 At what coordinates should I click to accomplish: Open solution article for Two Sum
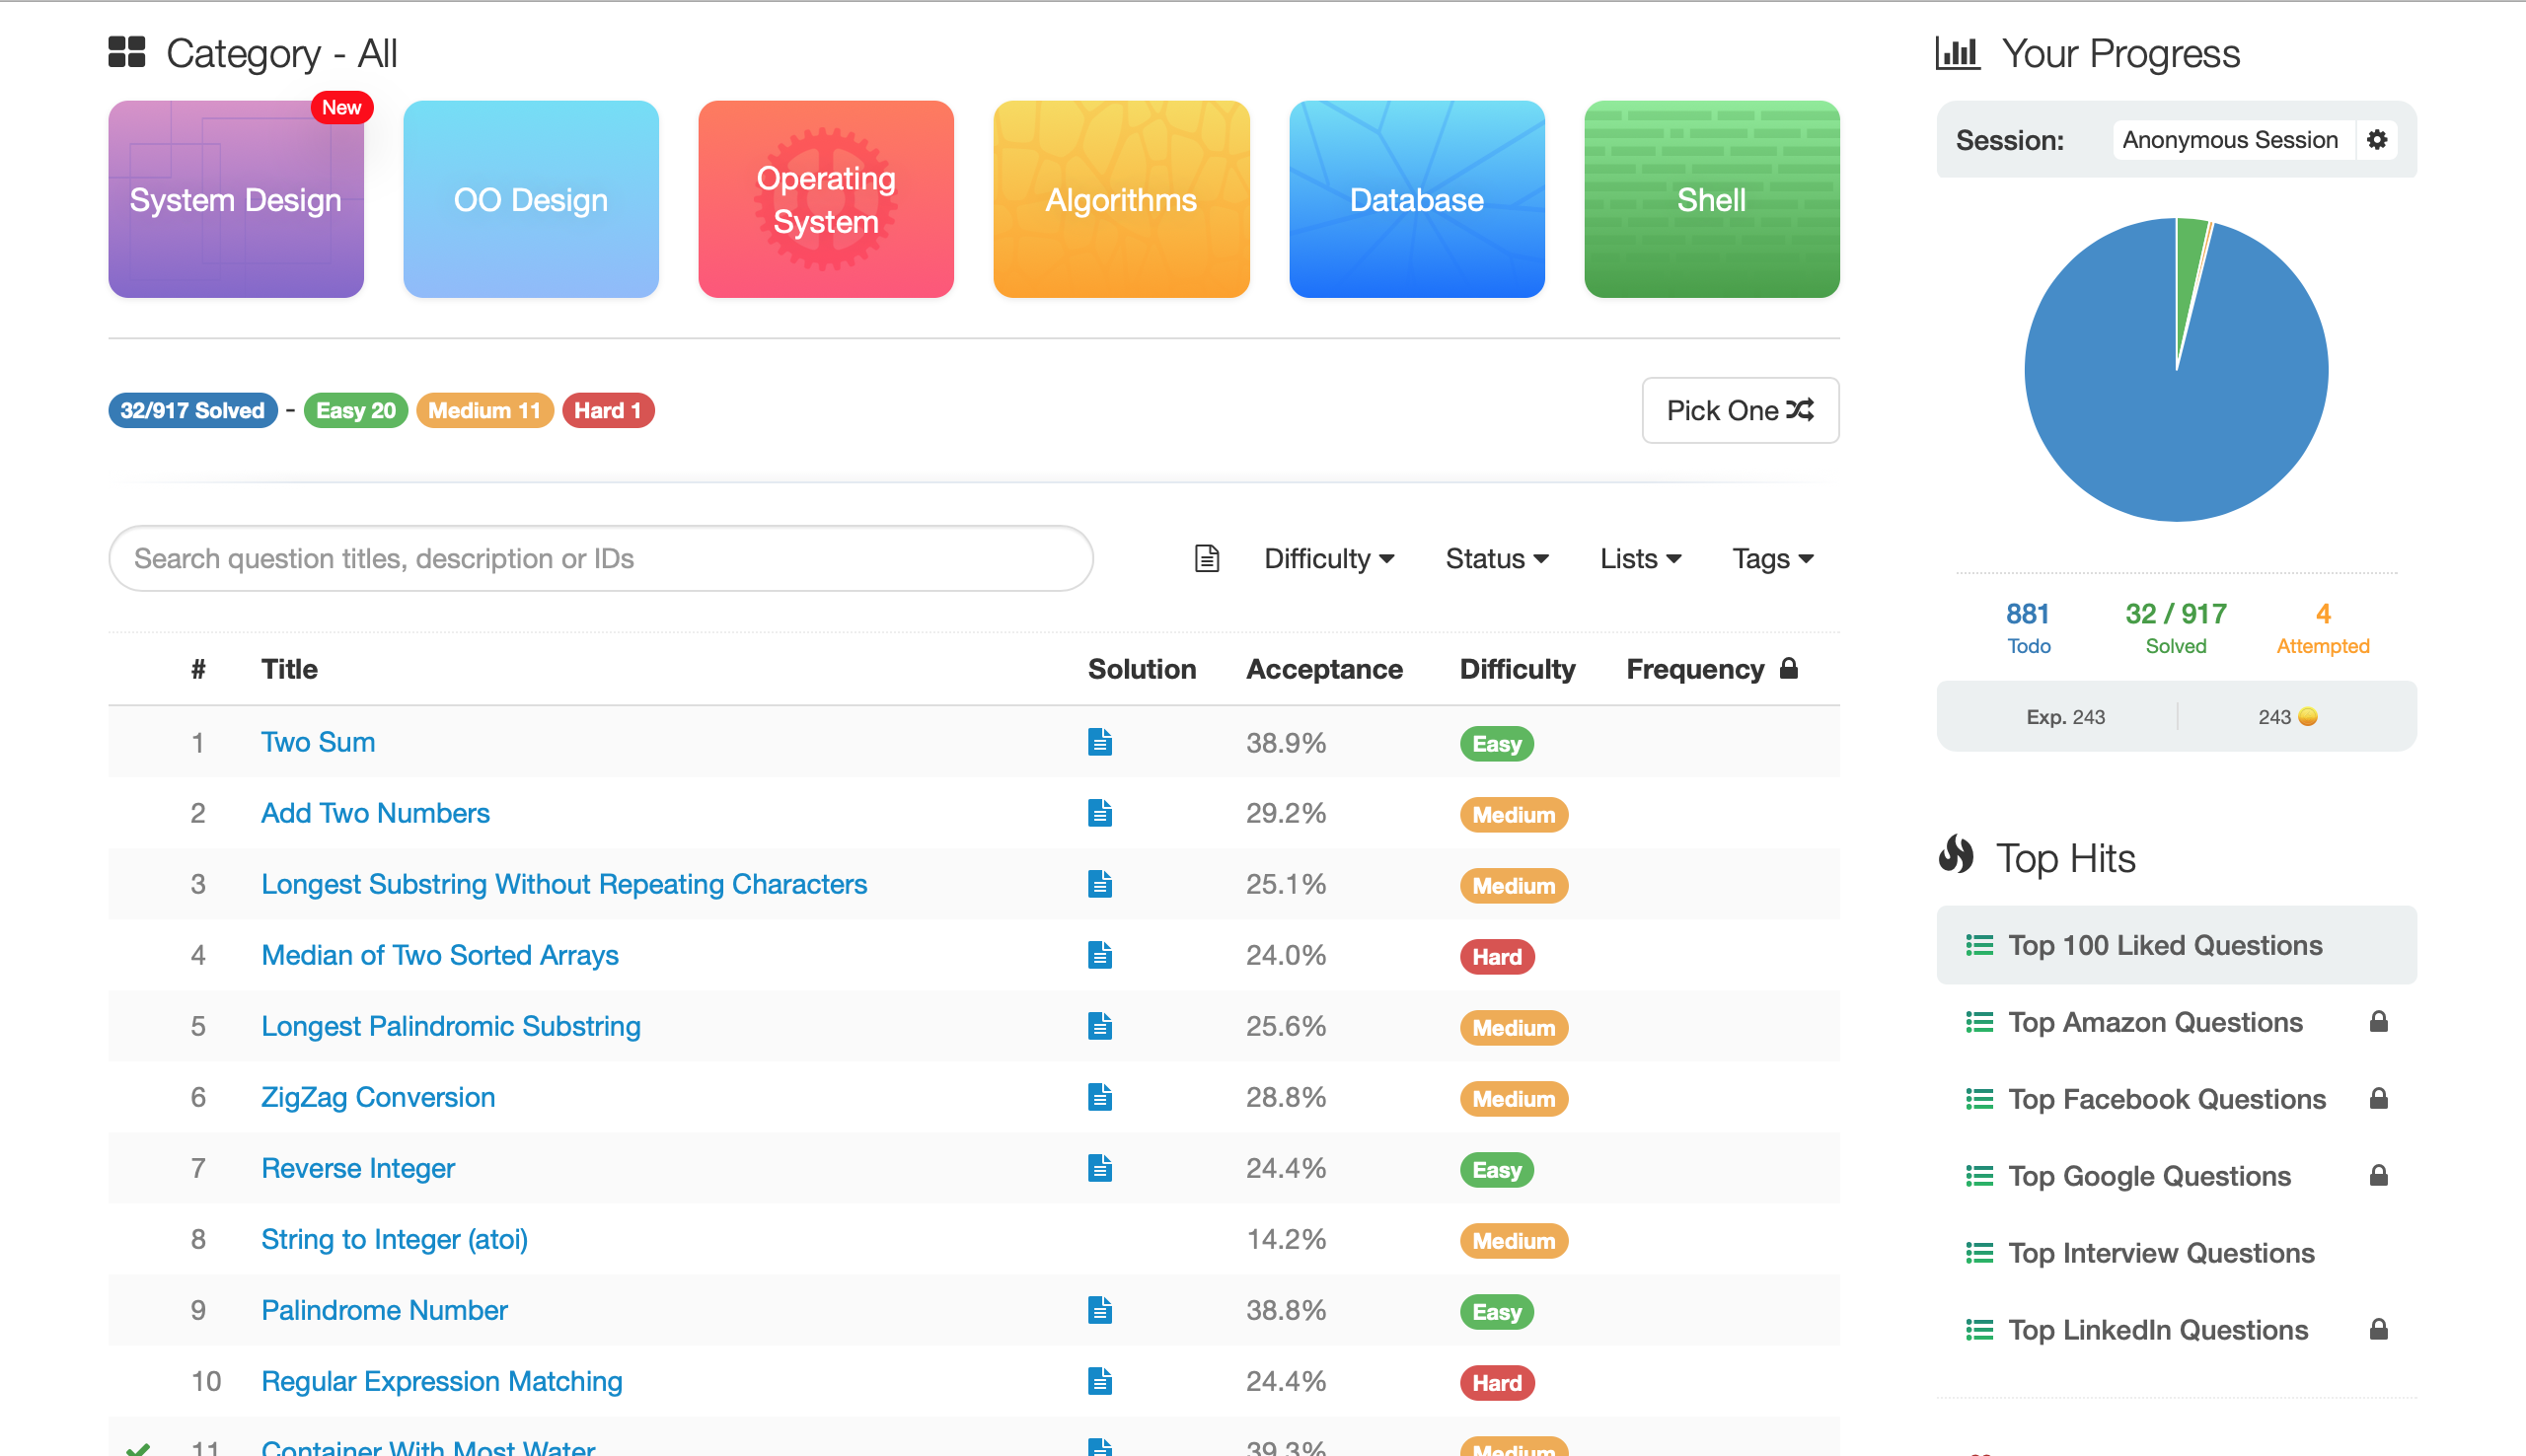click(x=1100, y=742)
